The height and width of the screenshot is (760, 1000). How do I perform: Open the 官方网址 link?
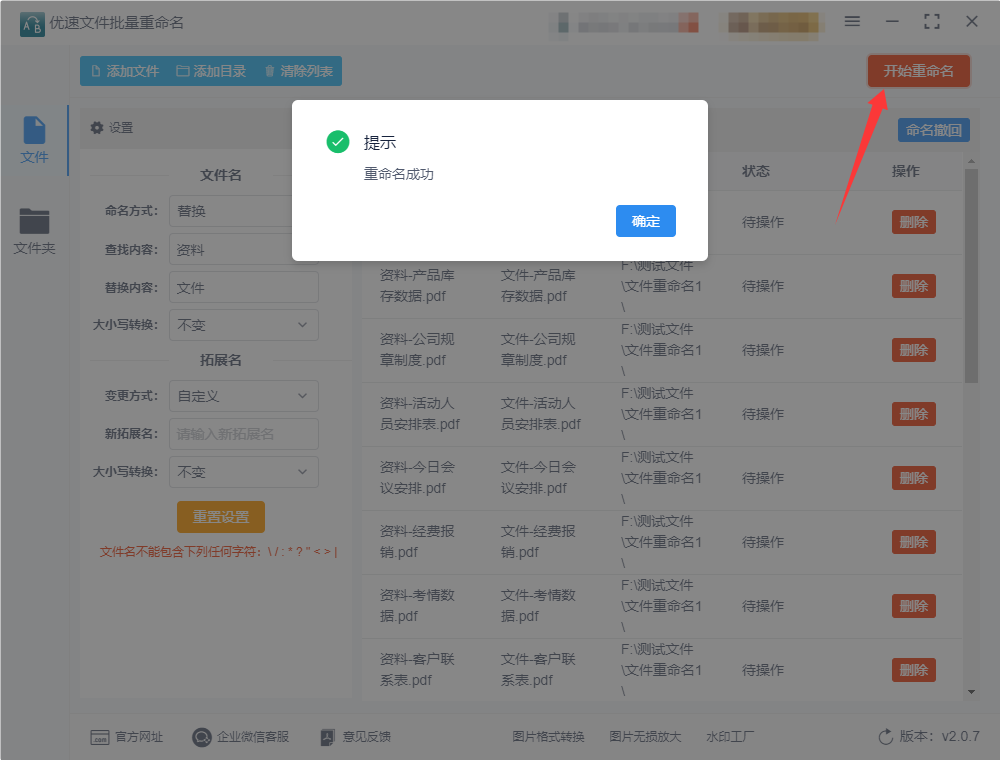click(126, 737)
